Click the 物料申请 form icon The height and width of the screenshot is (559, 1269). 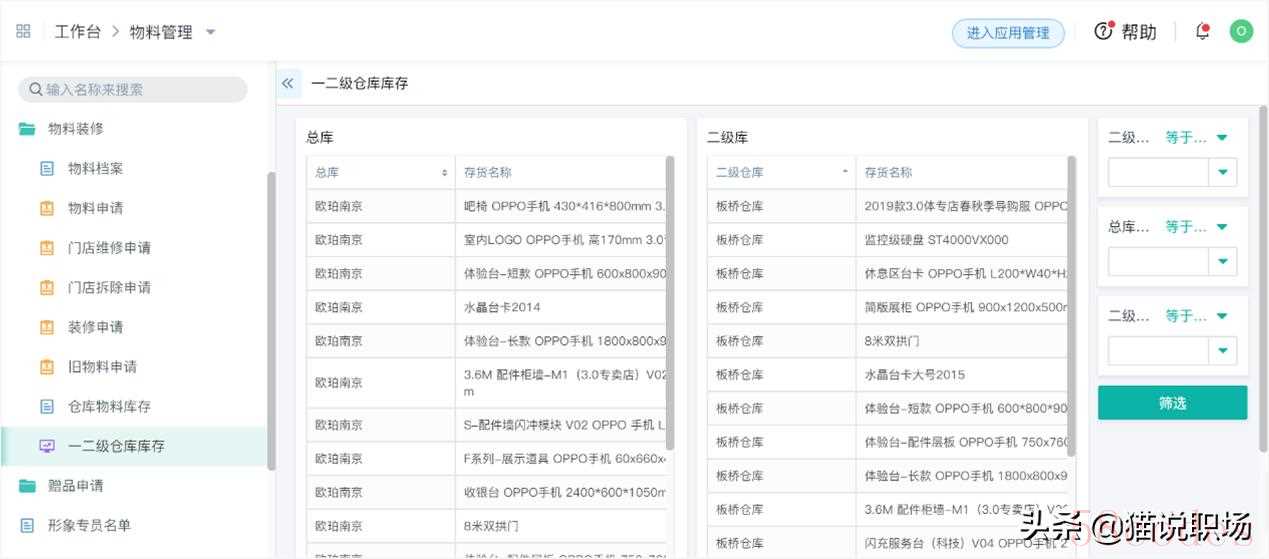coord(47,208)
